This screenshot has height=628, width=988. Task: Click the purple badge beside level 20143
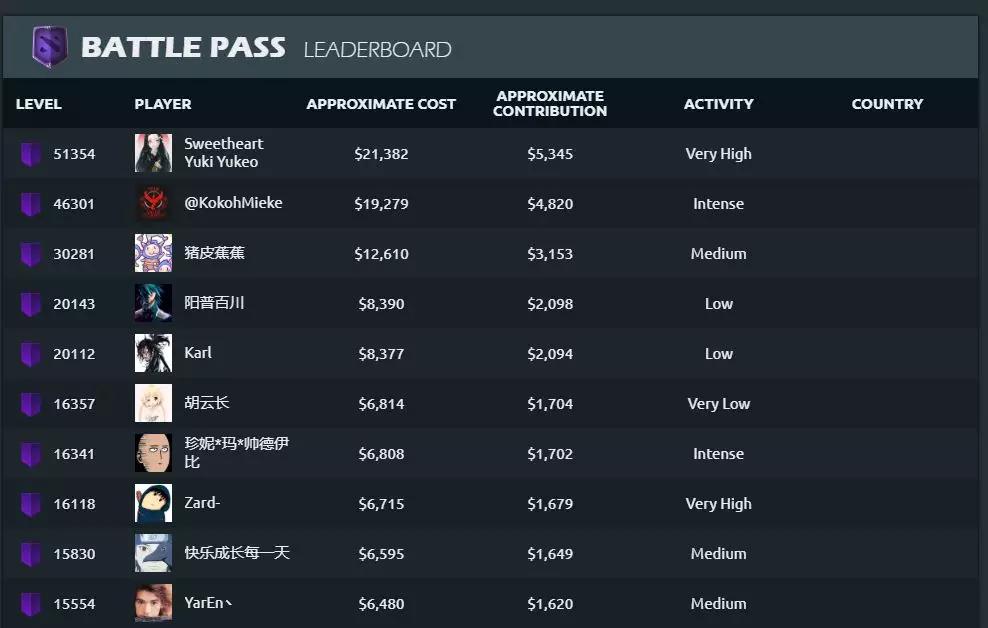[31, 304]
